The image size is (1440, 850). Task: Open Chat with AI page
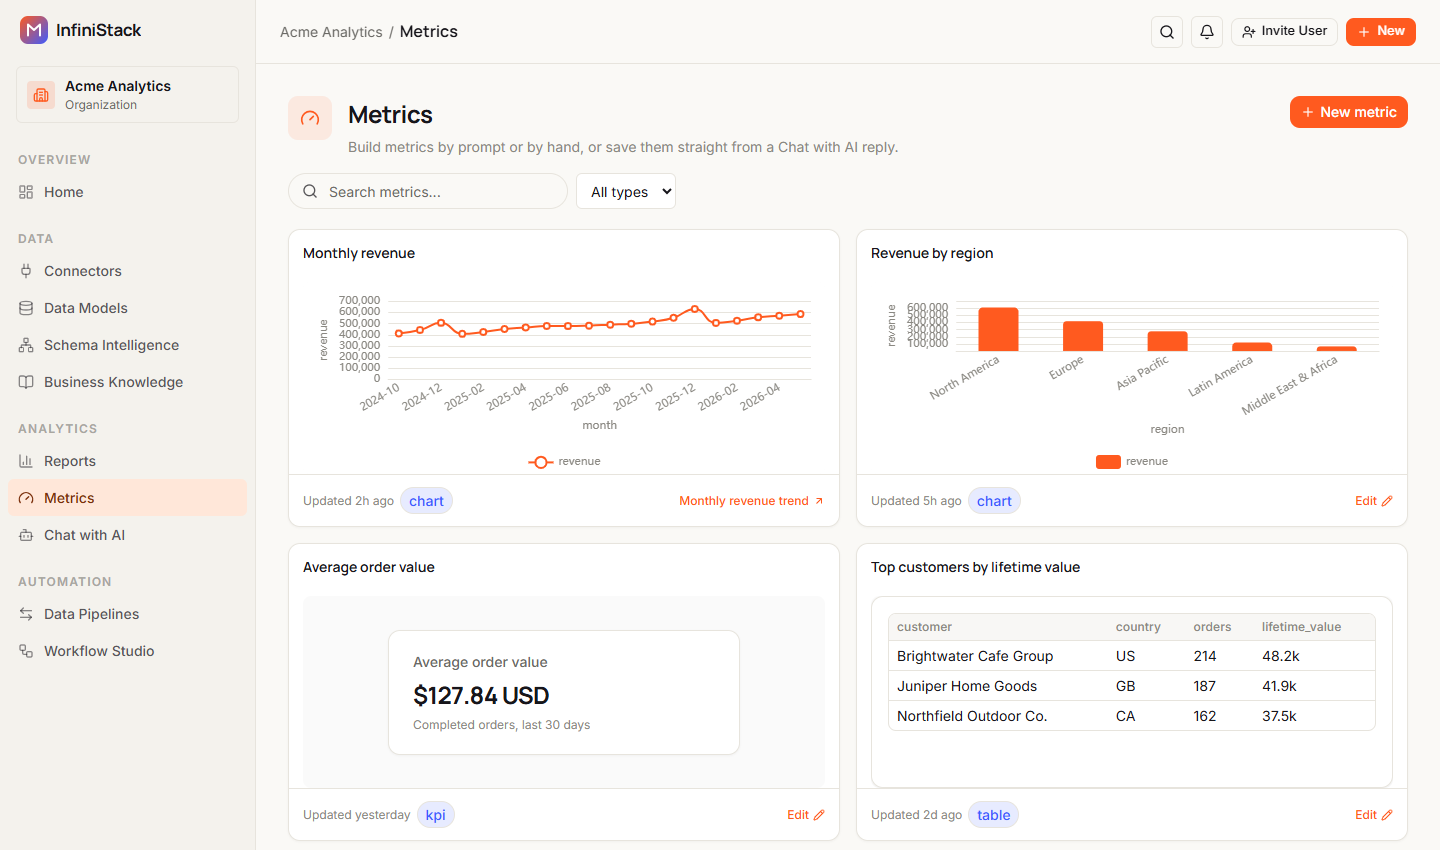point(127,535)
